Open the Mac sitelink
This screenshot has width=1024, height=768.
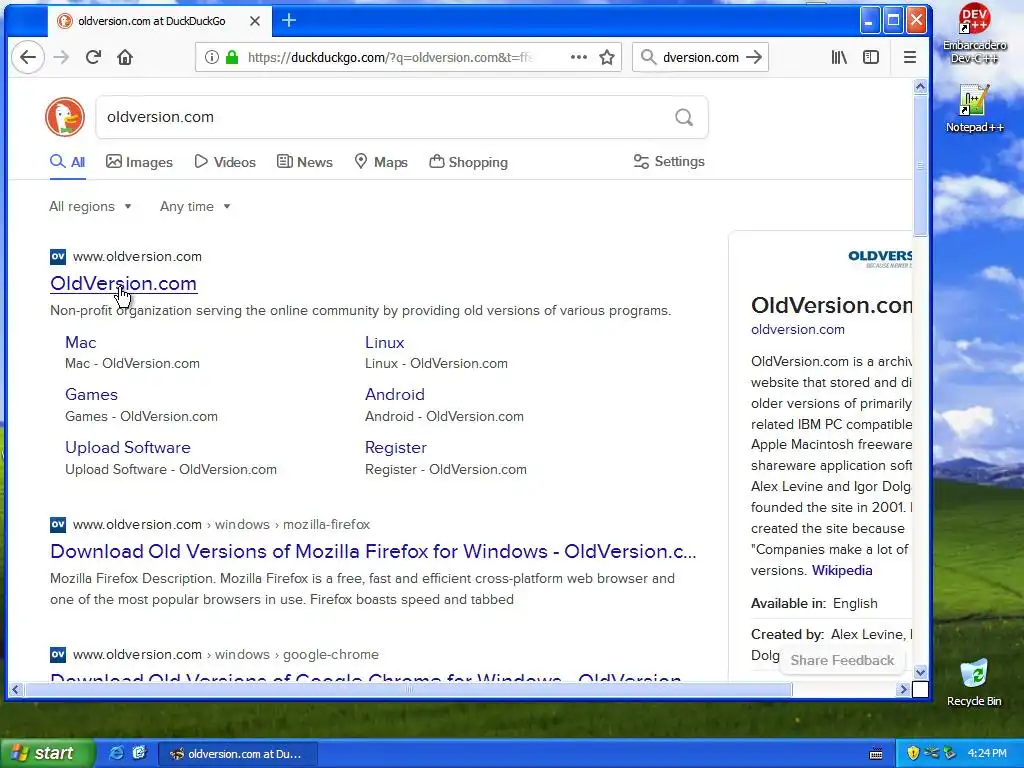coord(80,342)
